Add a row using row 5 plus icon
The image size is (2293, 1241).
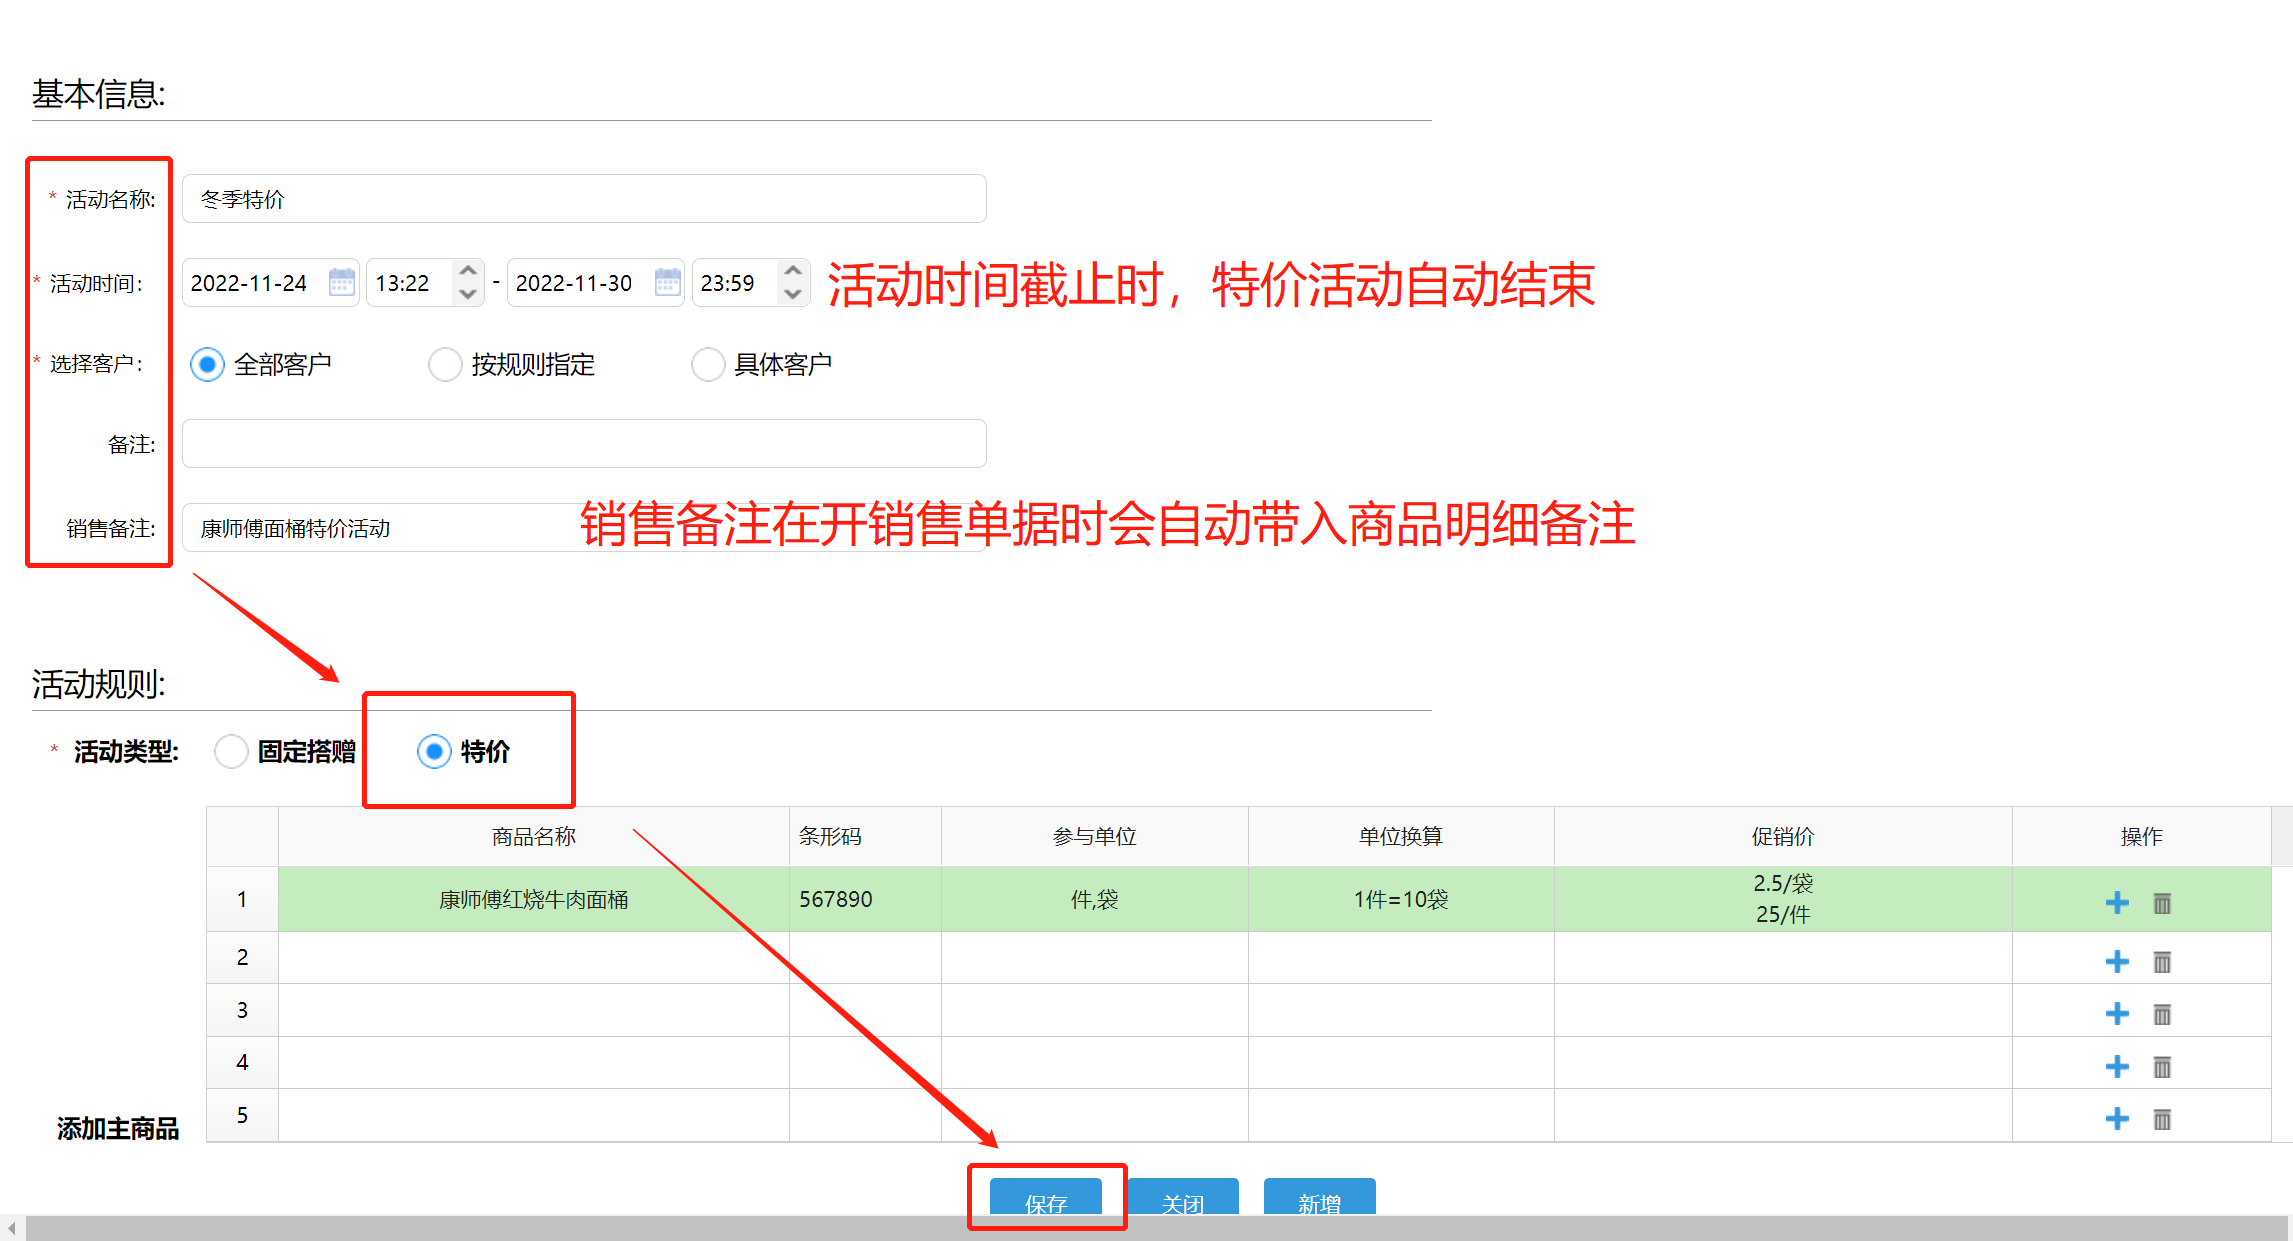pyautogui.click(x=2117, y=1118)
